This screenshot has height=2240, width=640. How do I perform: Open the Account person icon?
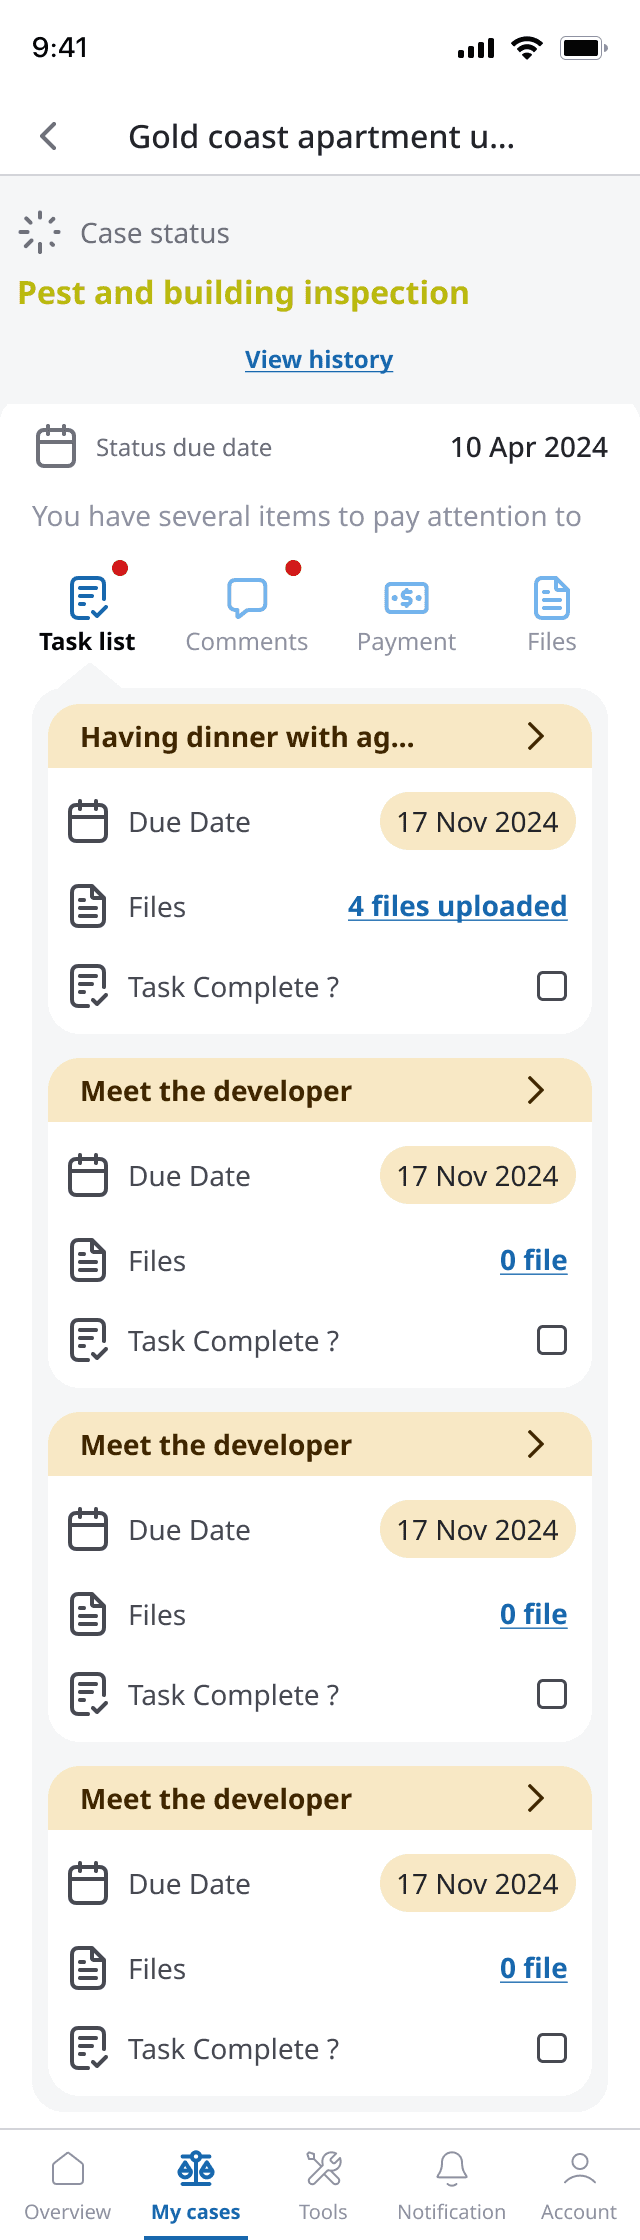(580, 2169)
